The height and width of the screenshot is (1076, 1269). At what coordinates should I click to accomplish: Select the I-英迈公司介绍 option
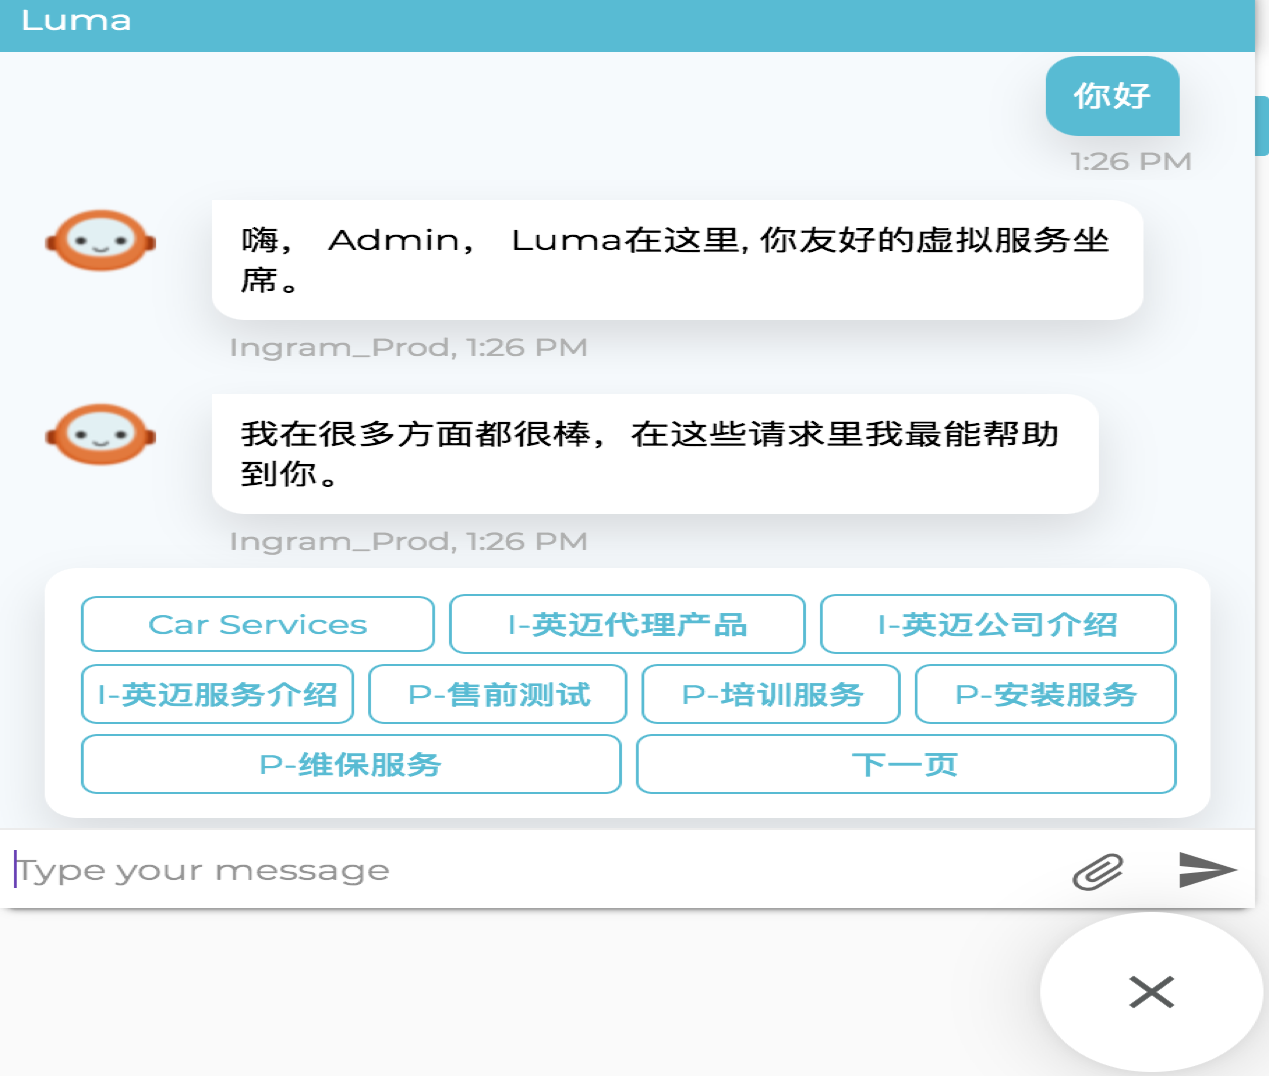(998, 624)
